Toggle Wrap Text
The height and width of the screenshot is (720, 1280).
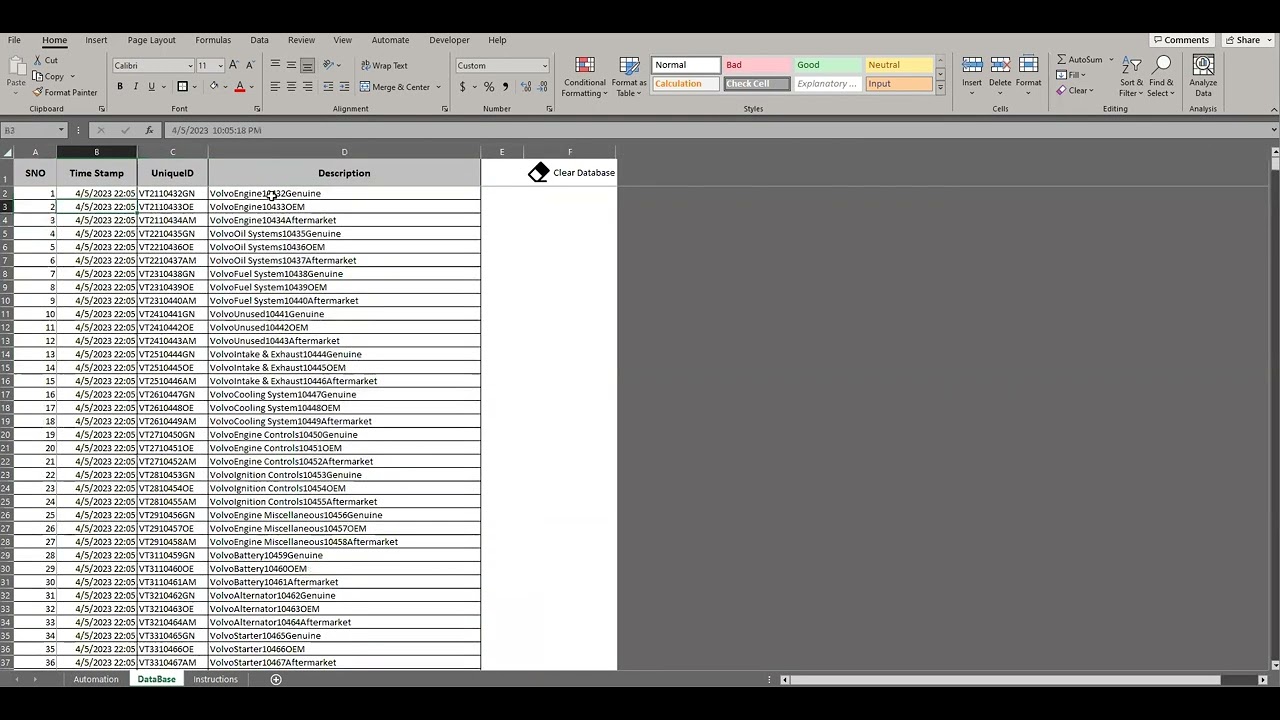(383, 65)
